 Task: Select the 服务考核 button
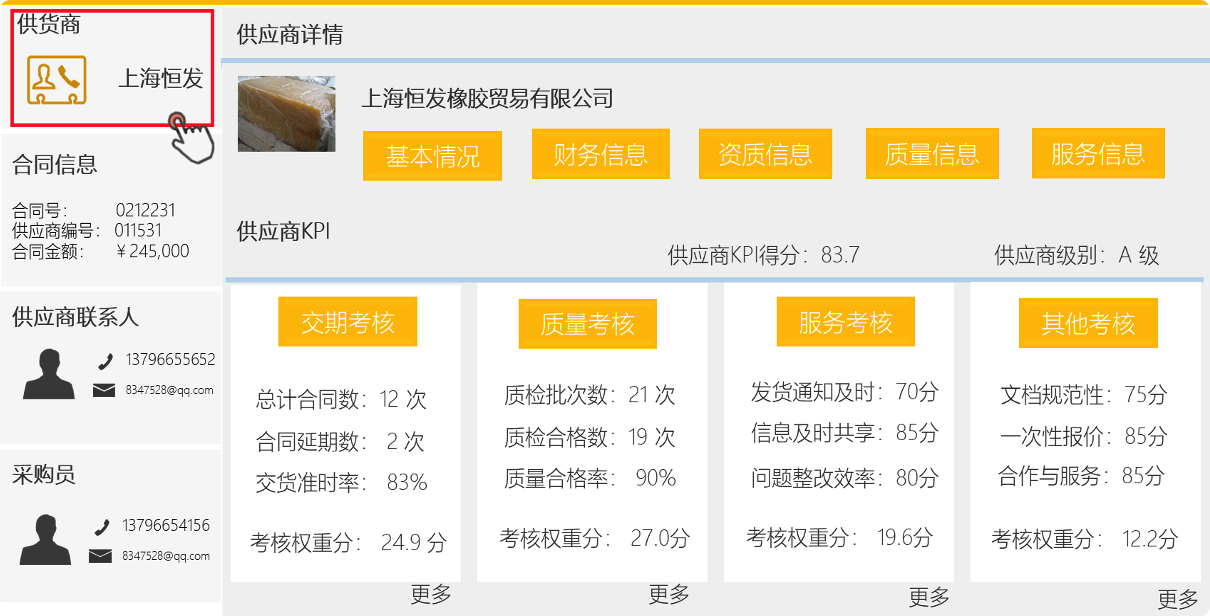845,322
